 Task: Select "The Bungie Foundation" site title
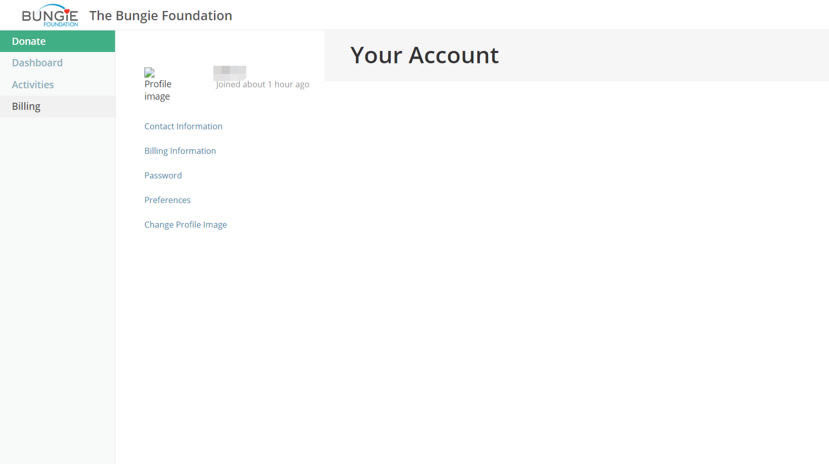click(160, 16)
